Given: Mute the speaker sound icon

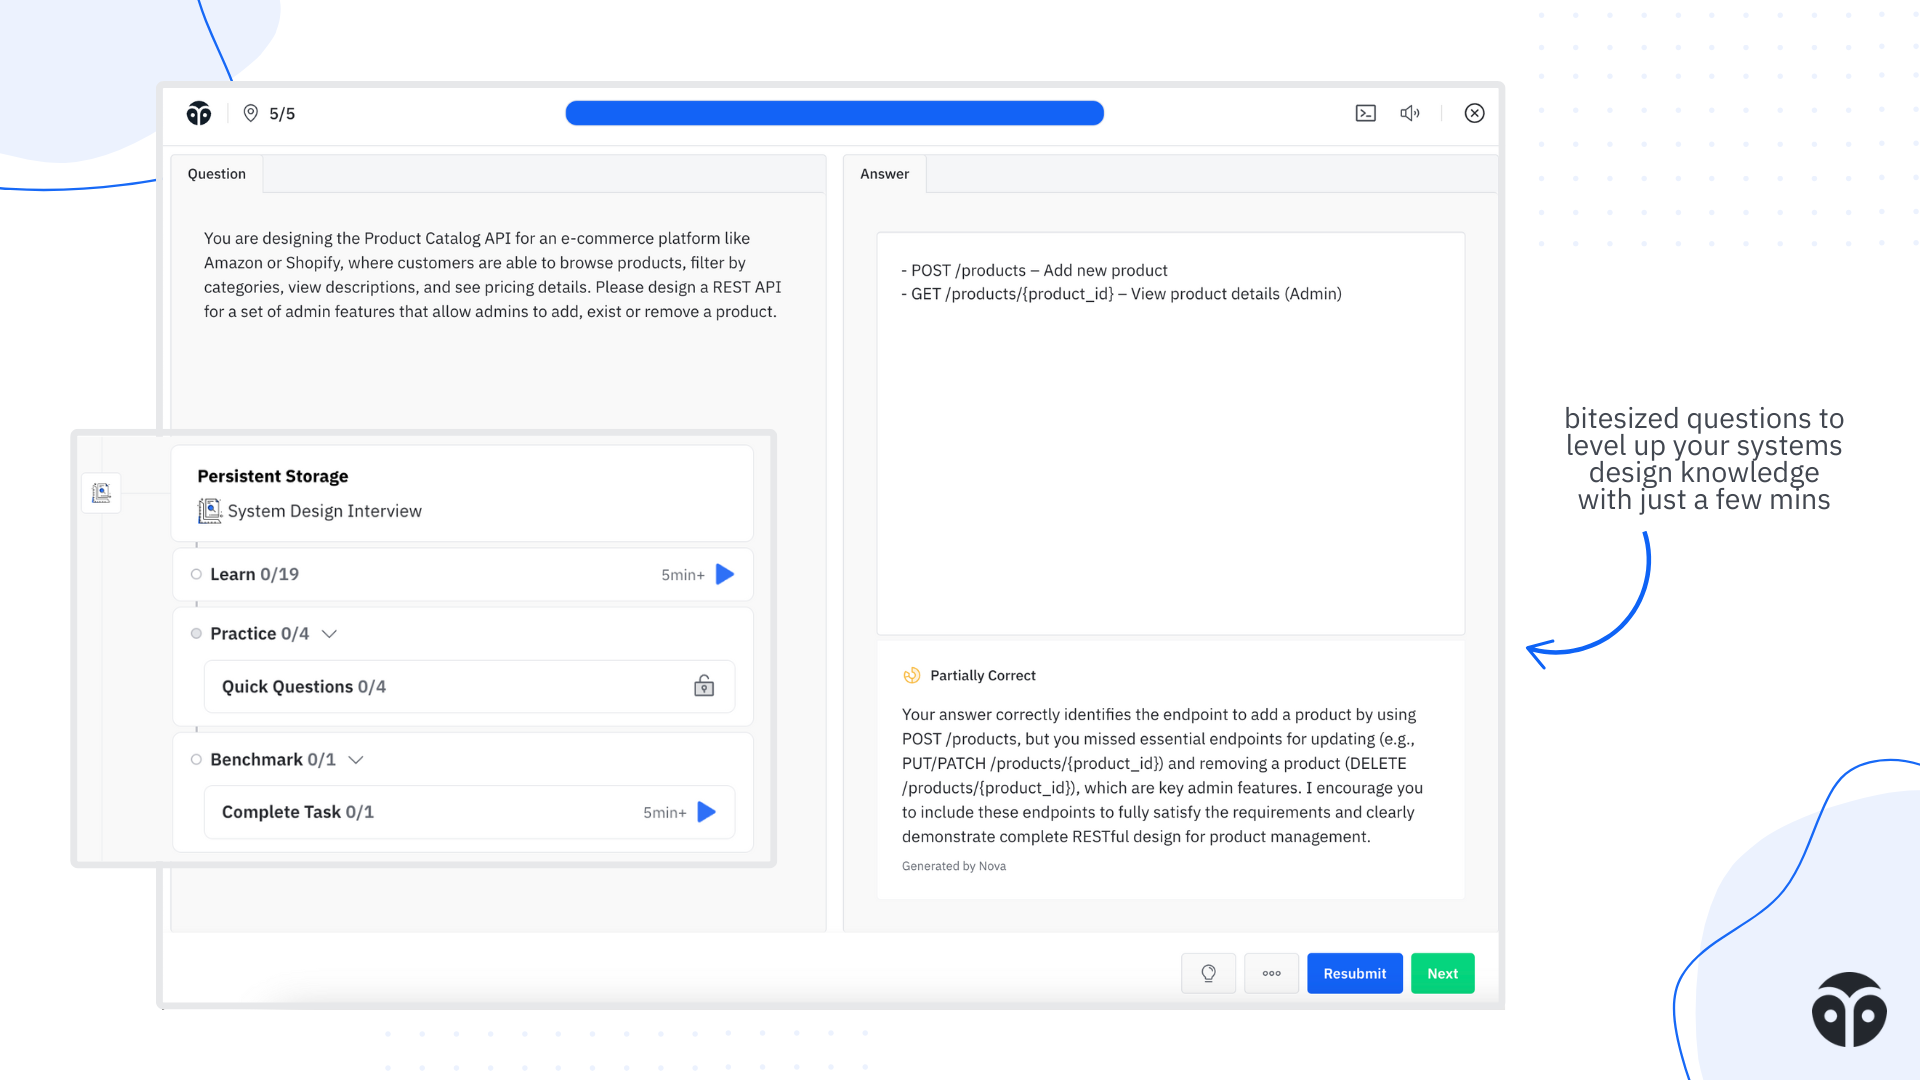Looking at the screenshot, I should [1410, 113].
